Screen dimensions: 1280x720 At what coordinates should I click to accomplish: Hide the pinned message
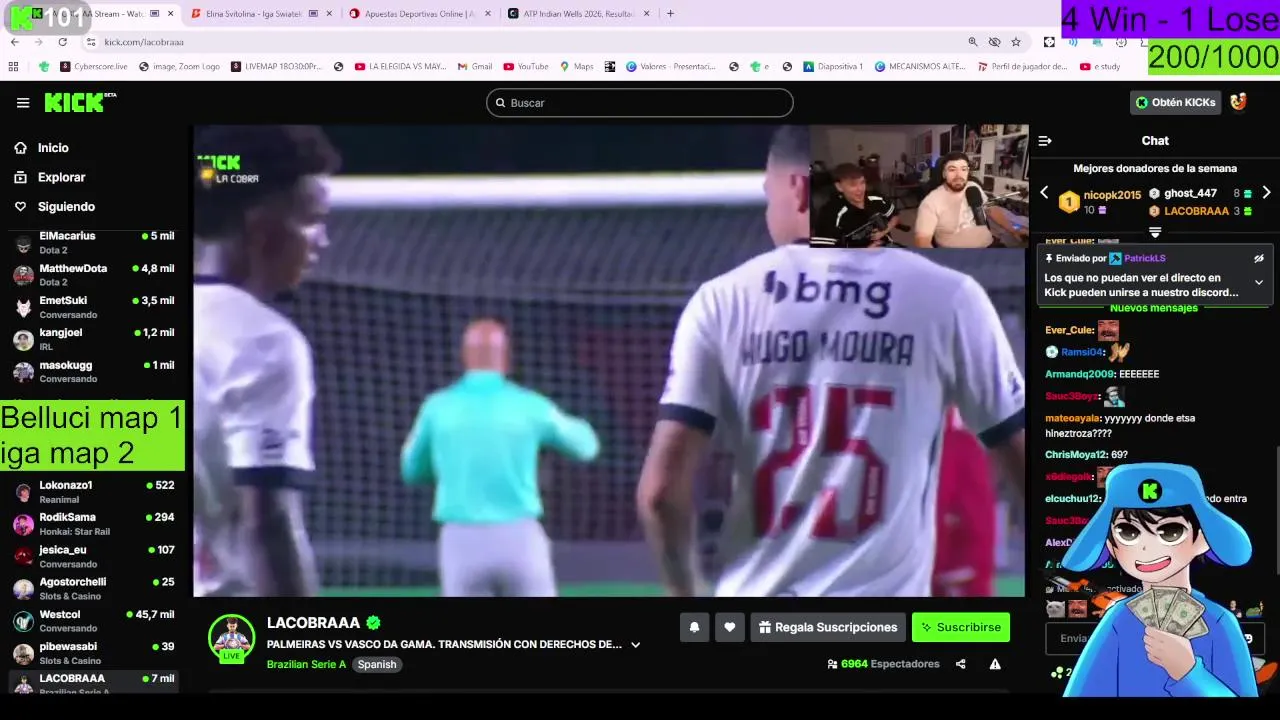click(x=1259, y=258)
